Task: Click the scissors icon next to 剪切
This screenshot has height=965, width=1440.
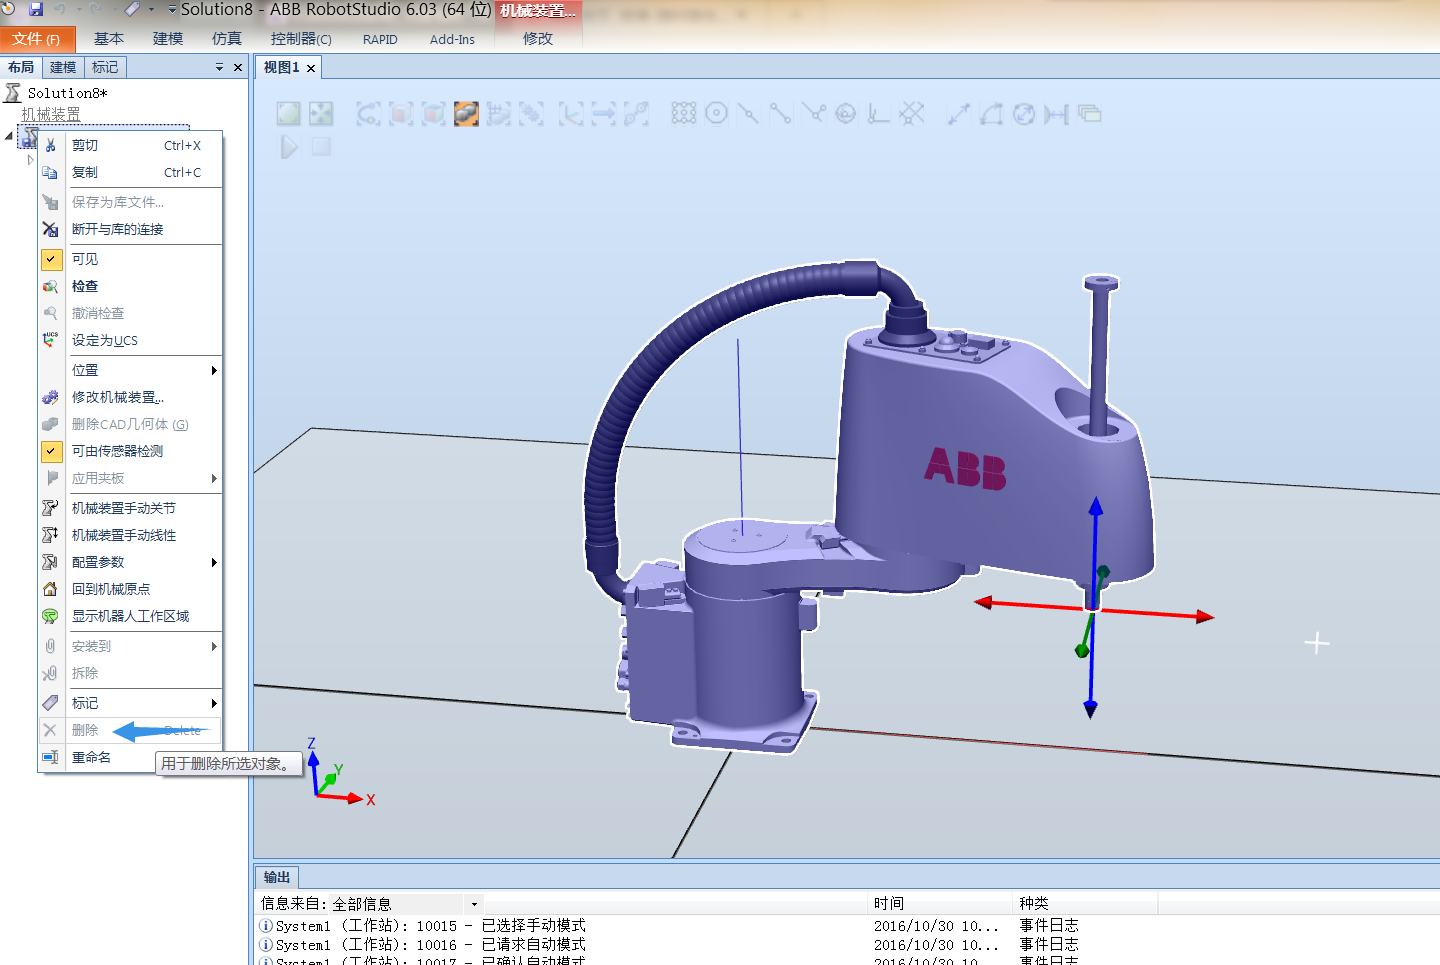Action: [51, 146]
